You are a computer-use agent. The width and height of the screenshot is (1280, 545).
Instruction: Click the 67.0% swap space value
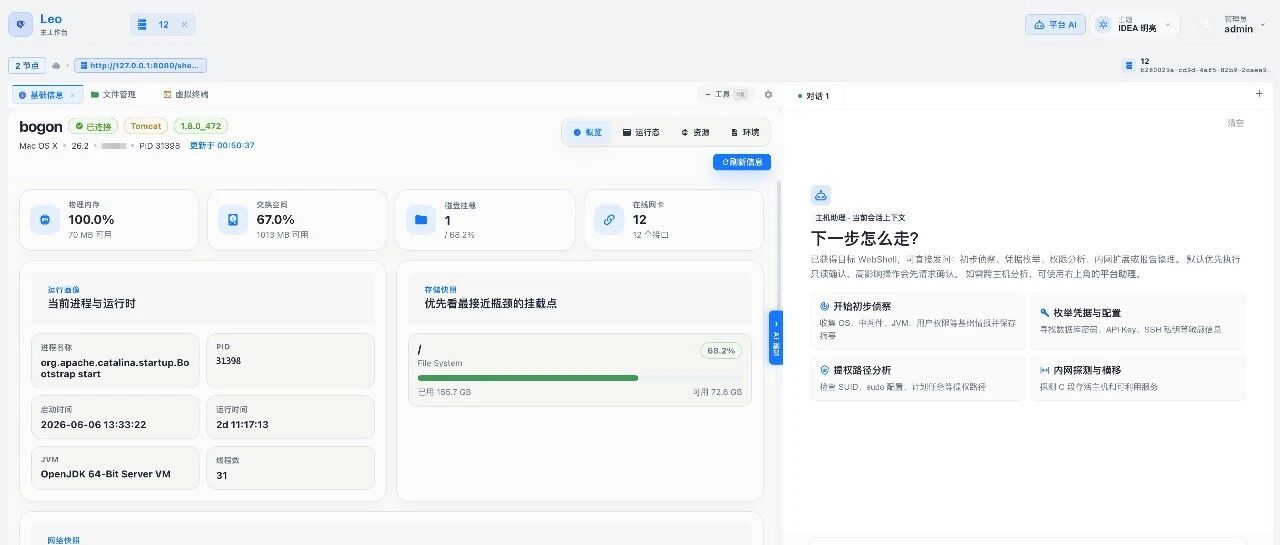tap(275, 220)
